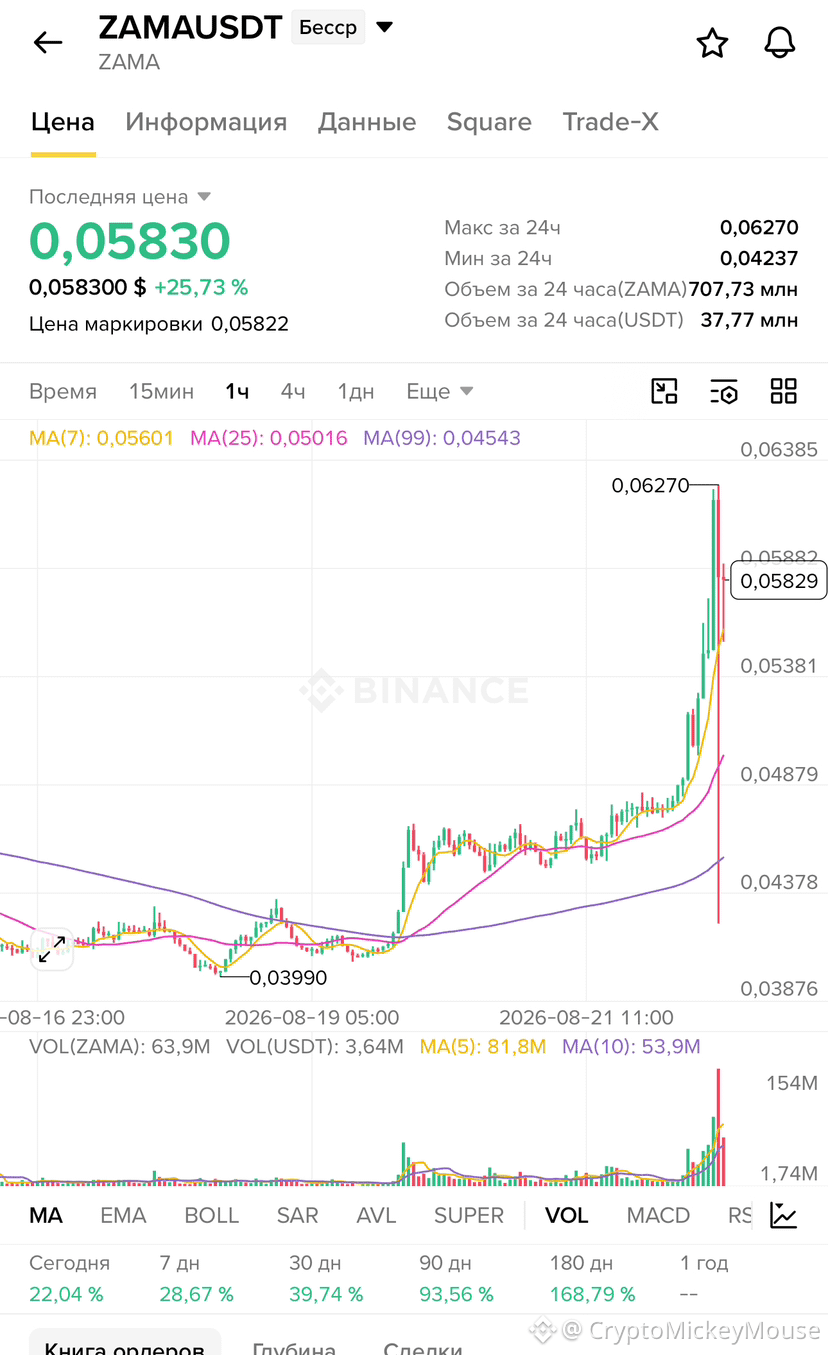Toggle the SAR overlay indicator

(x=297, y=1215)
